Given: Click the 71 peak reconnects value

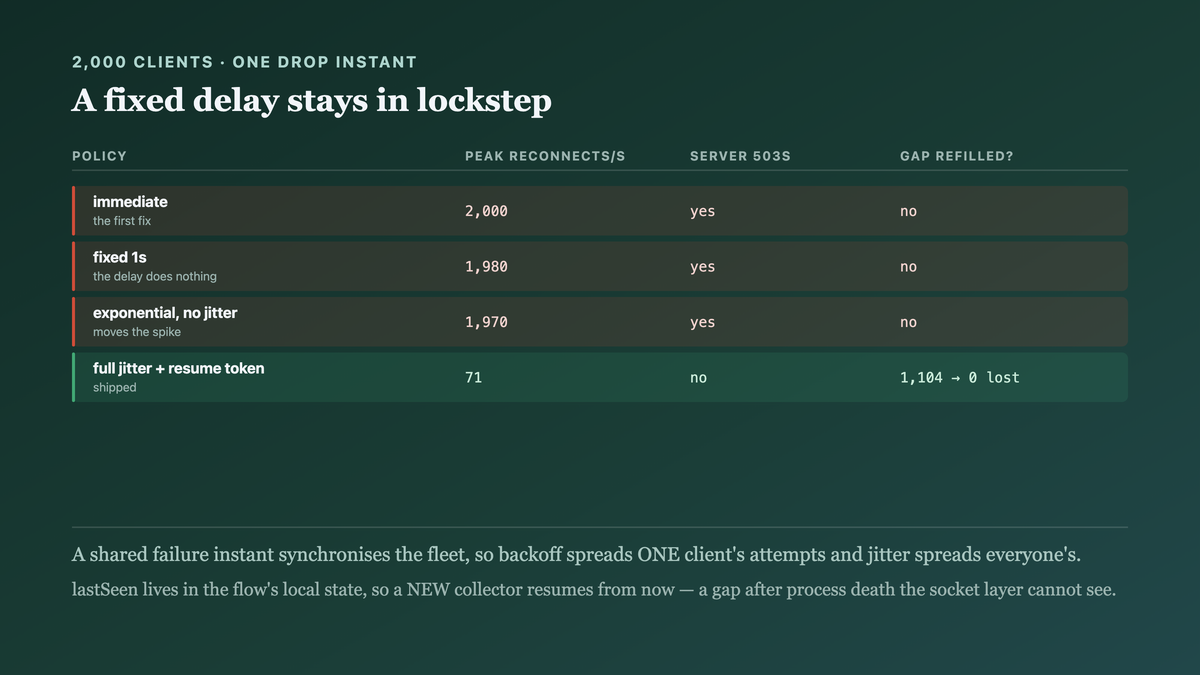Looking at the screenshot, I should tap(473, 378).
